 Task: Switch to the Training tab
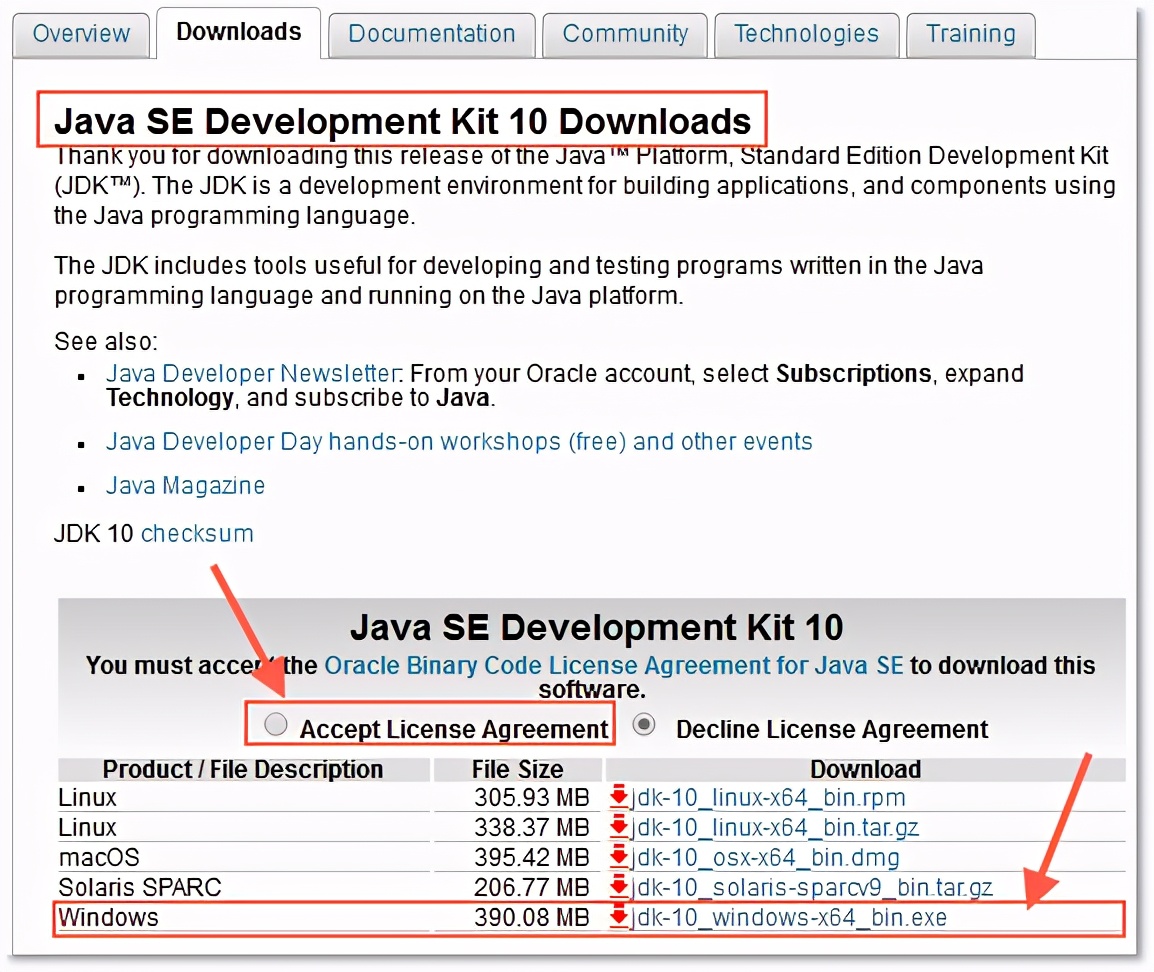point(970,34)
